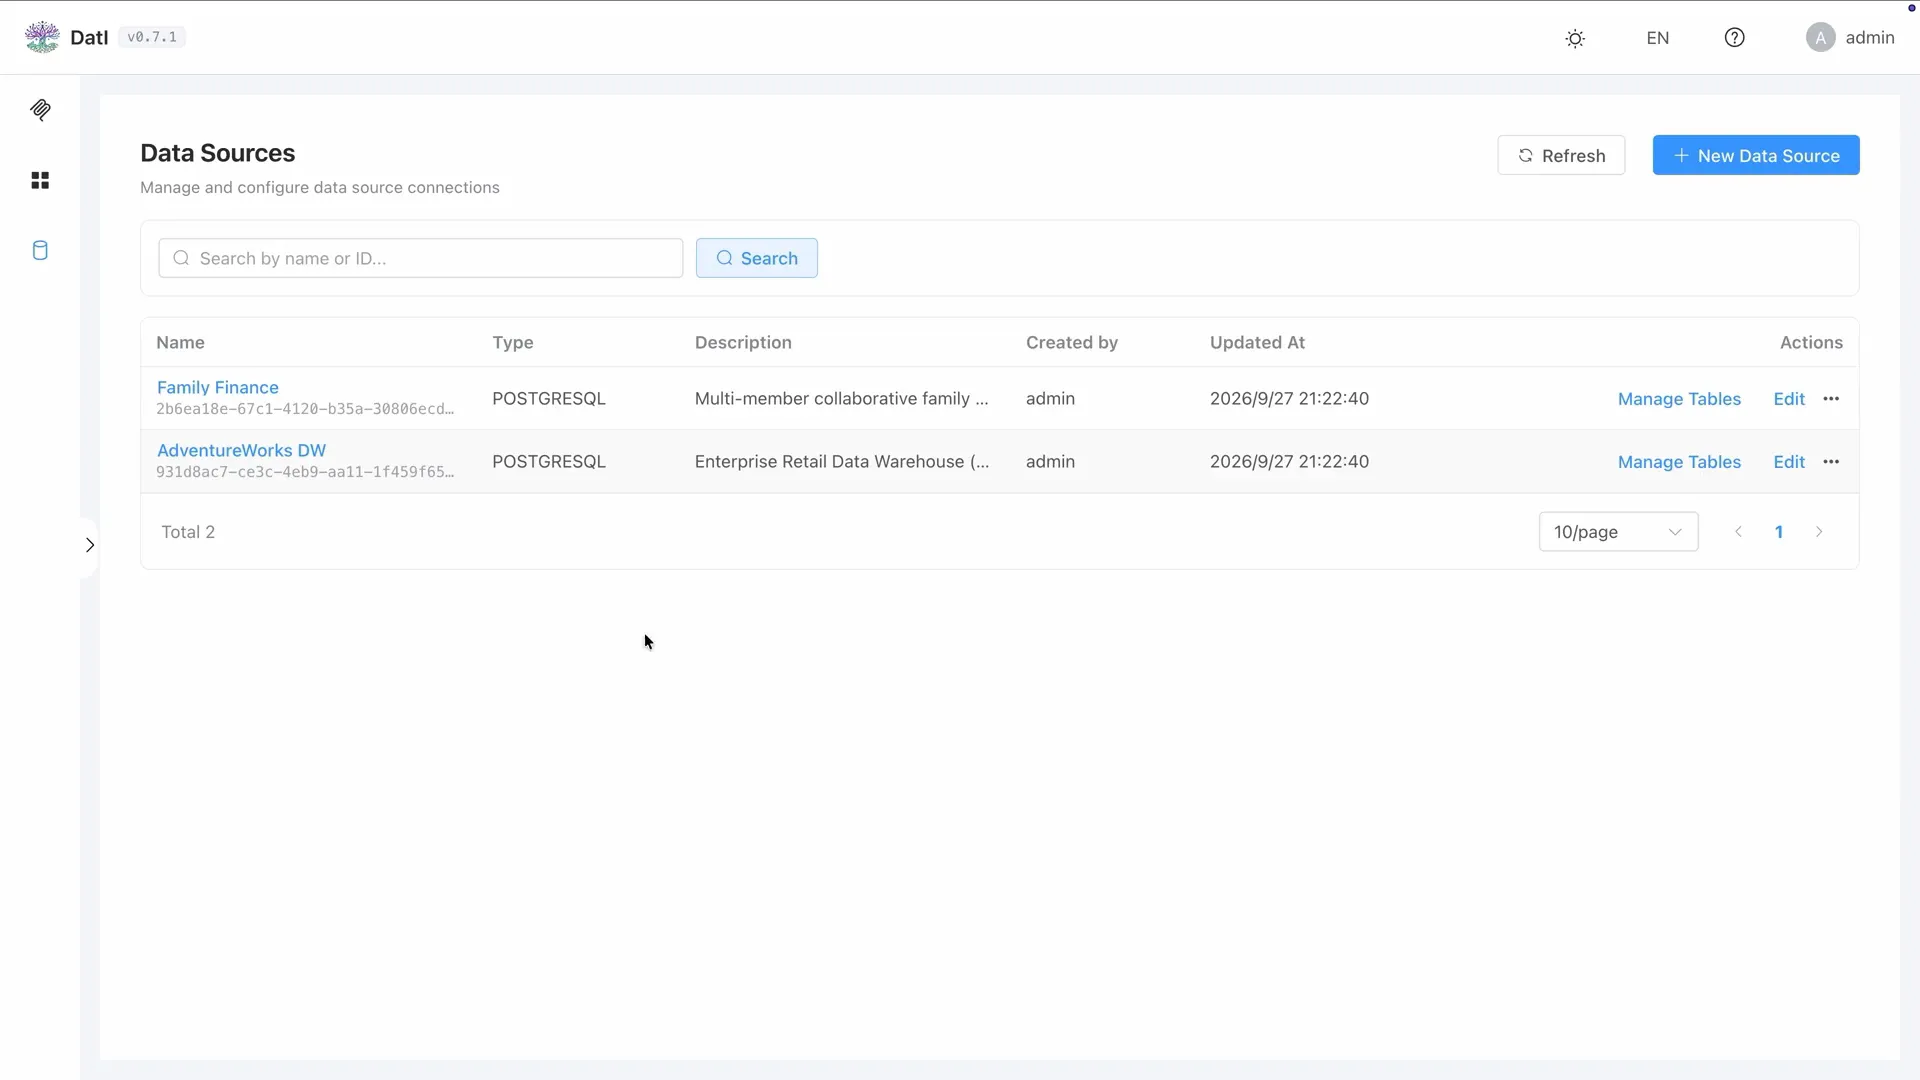Toggle light/dark theme sun icon
This screenshot has height=1080, width=1920.
click(1575, 38)
